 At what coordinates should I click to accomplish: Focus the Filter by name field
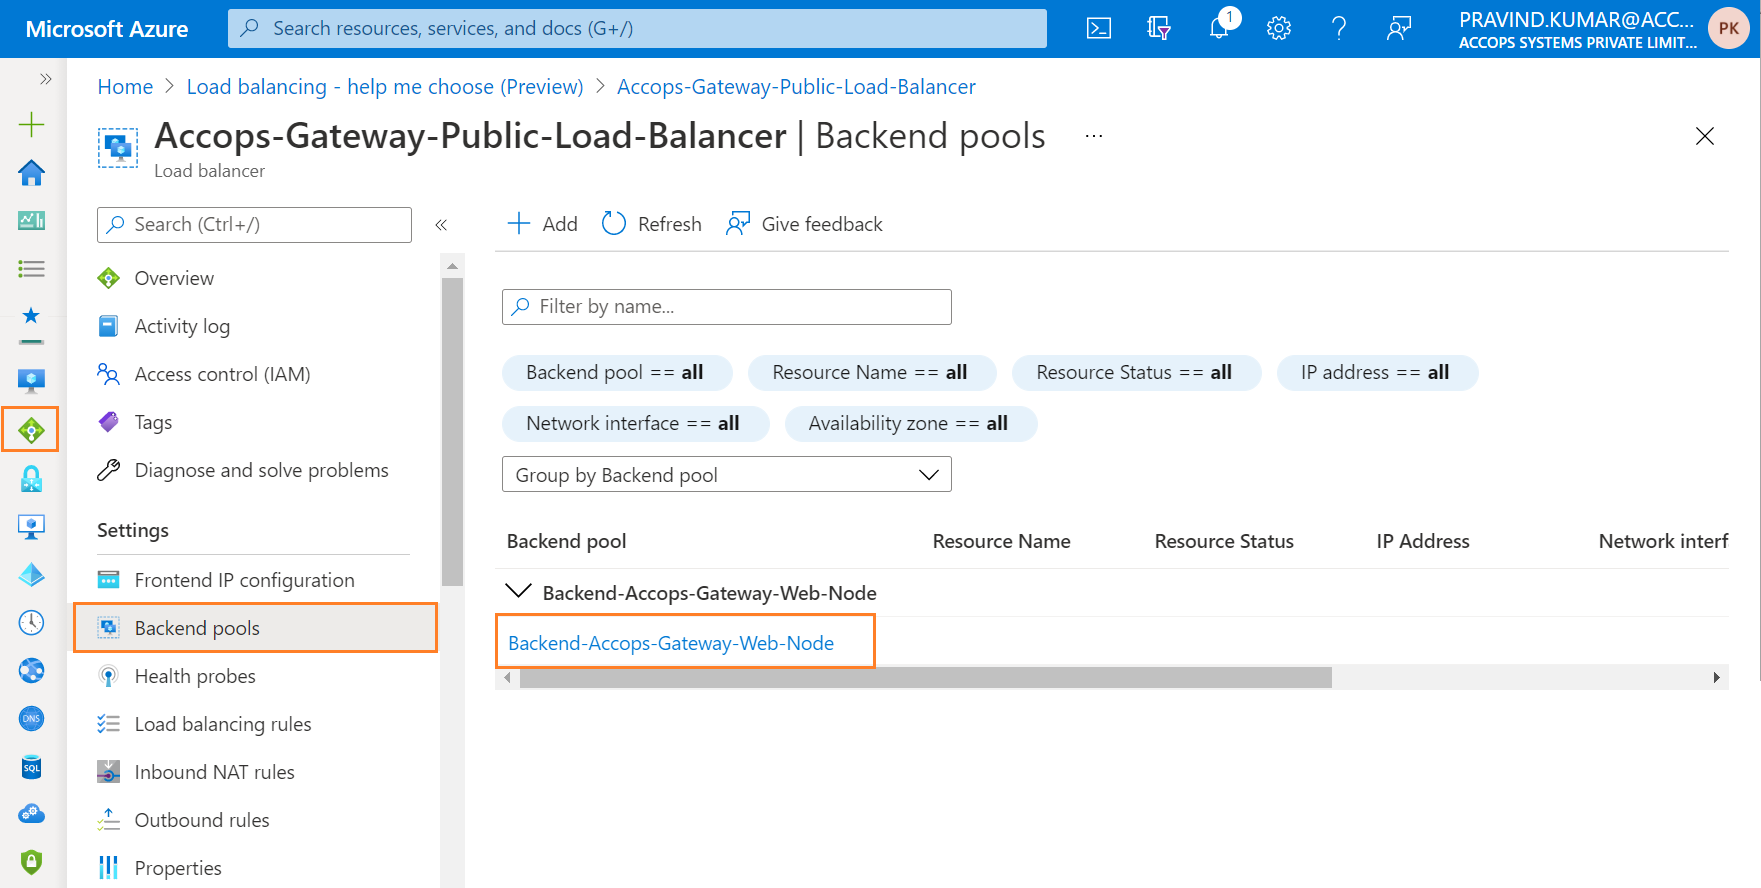pos(727,307)
